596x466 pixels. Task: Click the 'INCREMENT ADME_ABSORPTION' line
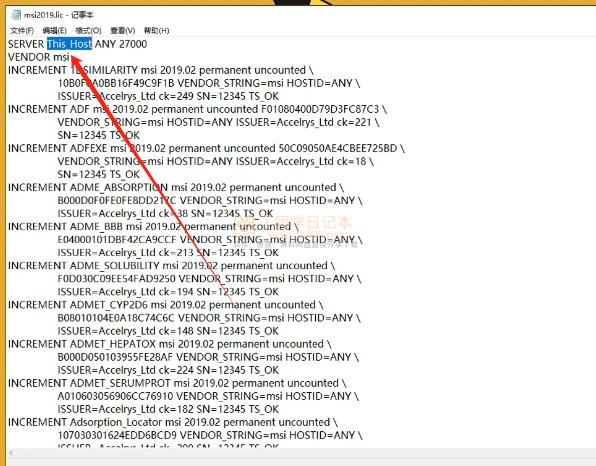point(176,188)
